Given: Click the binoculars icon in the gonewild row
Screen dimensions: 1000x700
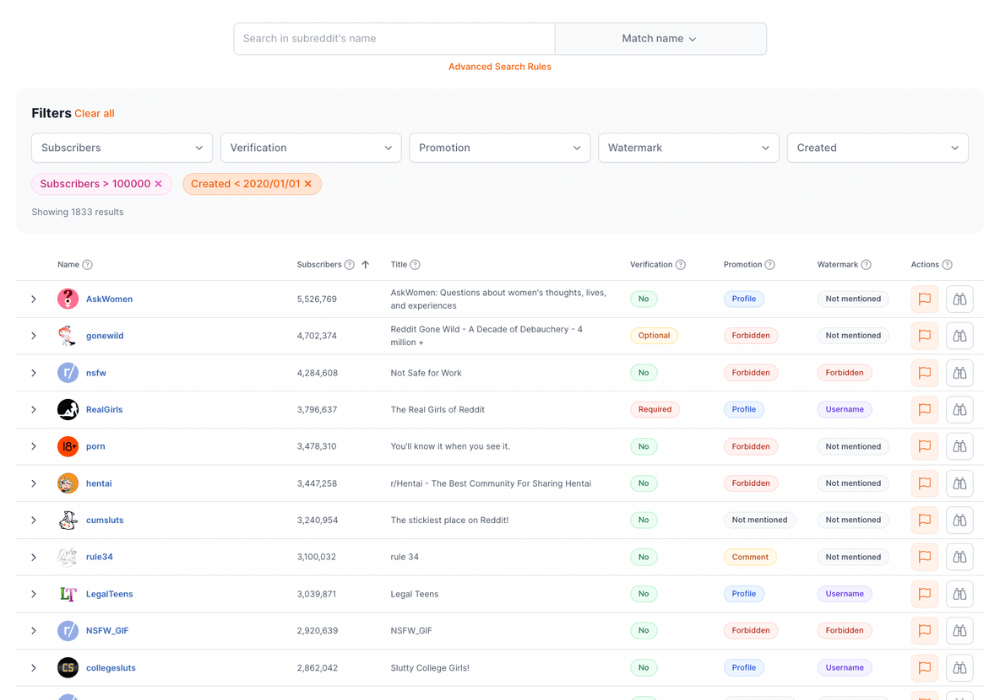Looking at the screenshot, I should pyautogui.click(x=959, y=336).
